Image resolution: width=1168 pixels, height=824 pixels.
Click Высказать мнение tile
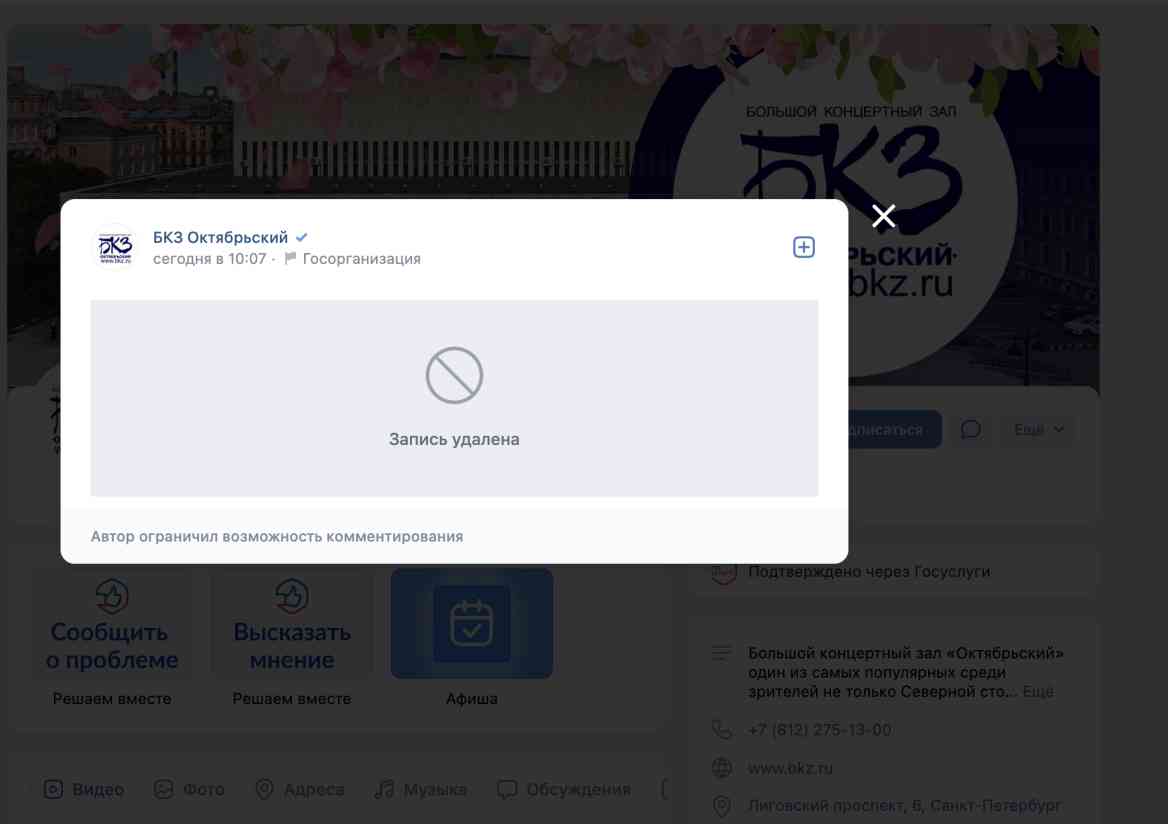pyautogui.click(x=292, y=624)
